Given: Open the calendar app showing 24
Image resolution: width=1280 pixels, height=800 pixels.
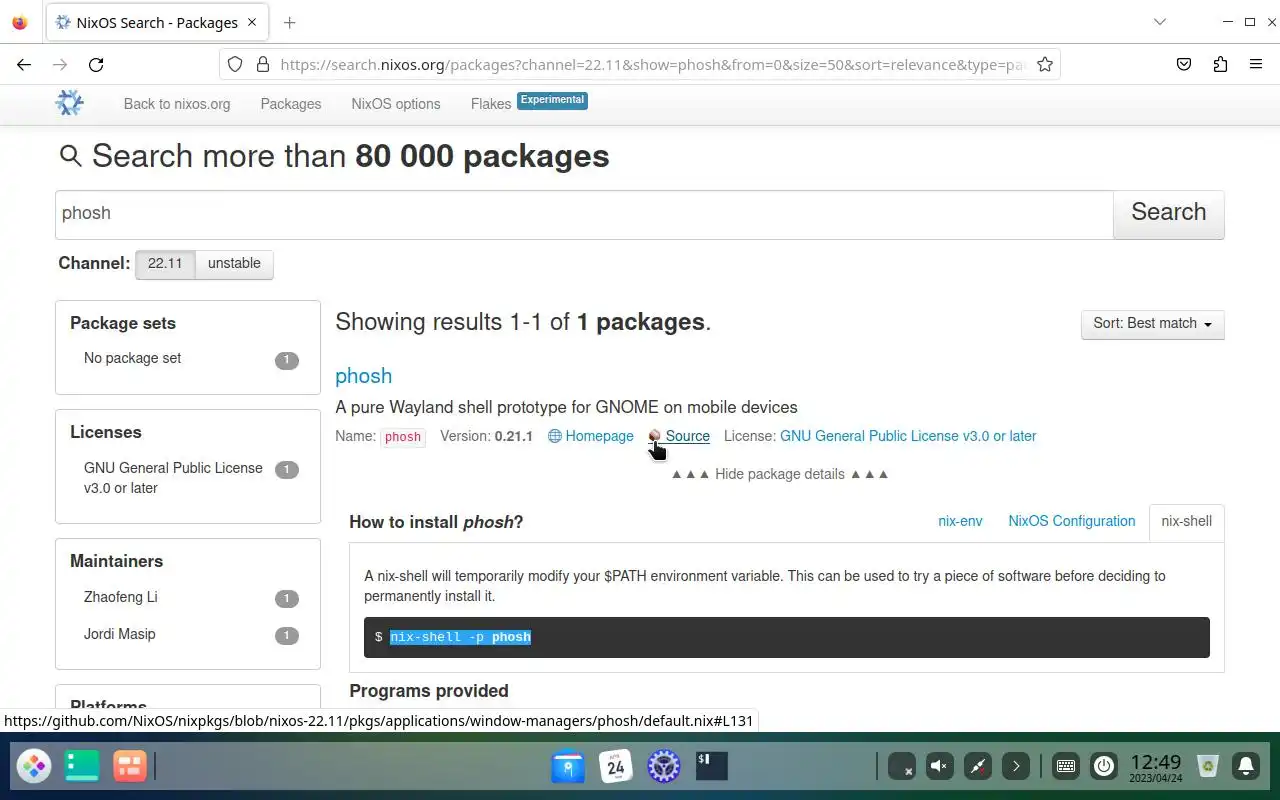Looking at the screenshot, I should pos(616,767).
